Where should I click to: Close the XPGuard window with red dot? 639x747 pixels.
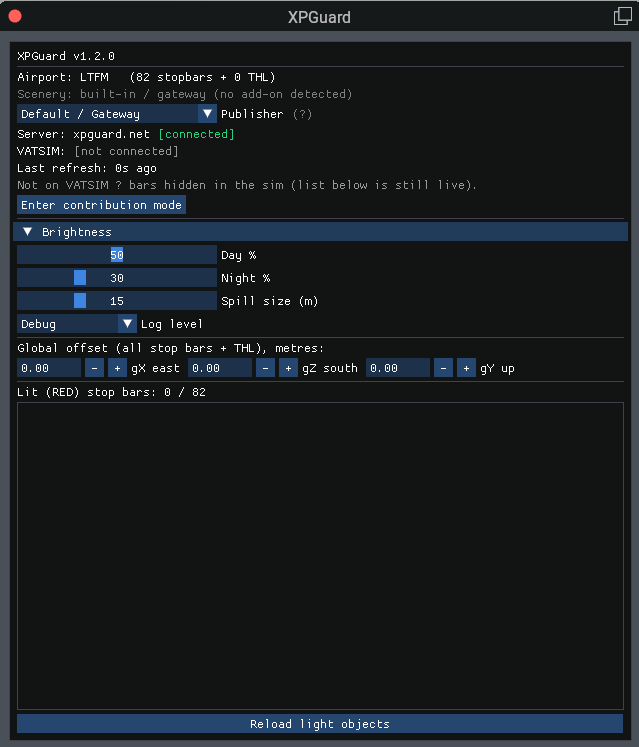click(x=15, y=16)
